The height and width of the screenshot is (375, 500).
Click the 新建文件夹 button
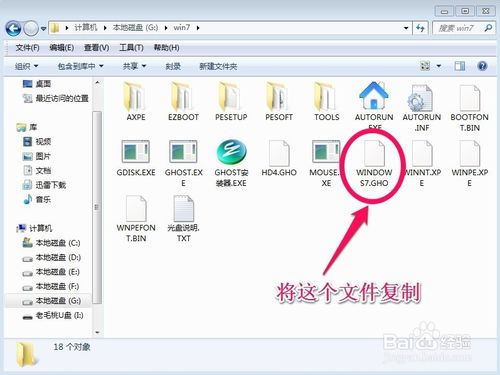coord(218,66)
